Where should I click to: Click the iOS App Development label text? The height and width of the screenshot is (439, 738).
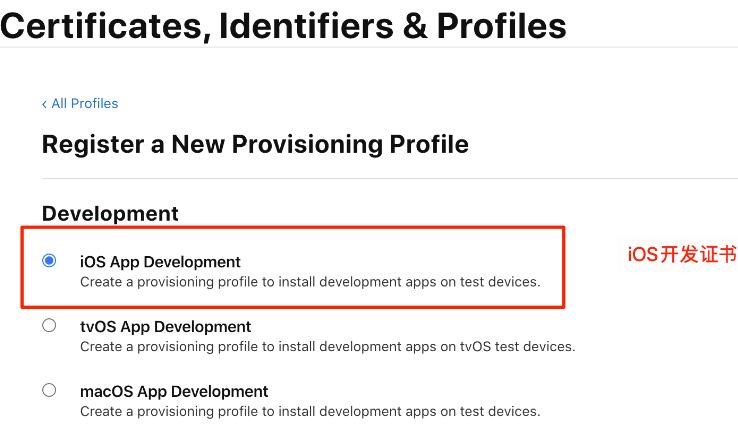(160, 262)
